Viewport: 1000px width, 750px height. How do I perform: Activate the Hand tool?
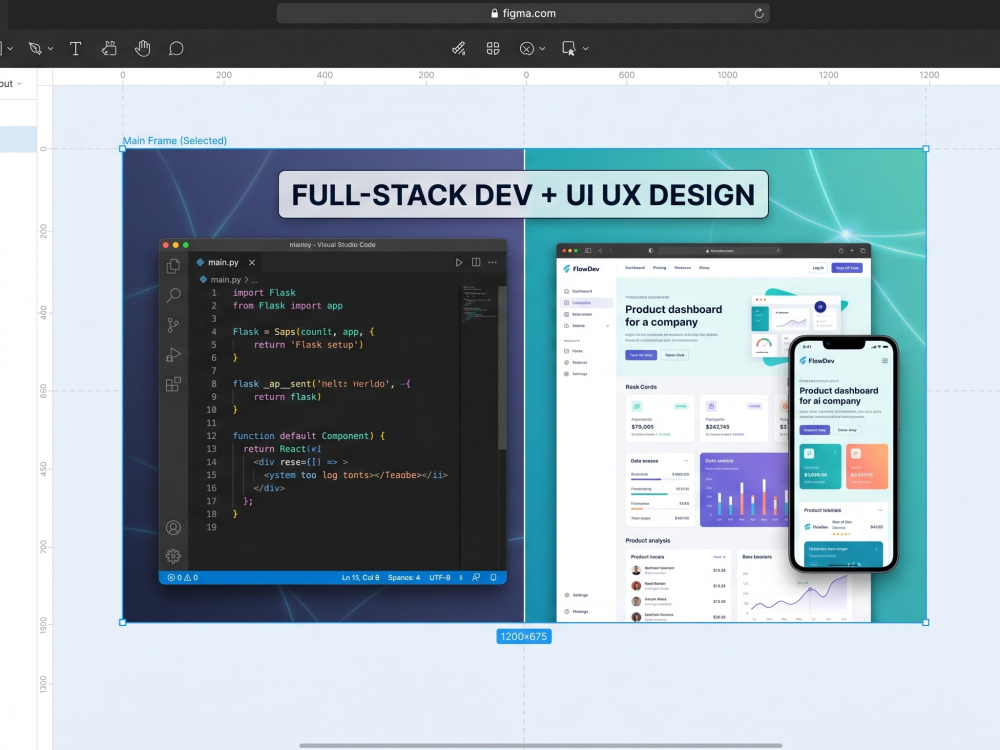[142, 48]
